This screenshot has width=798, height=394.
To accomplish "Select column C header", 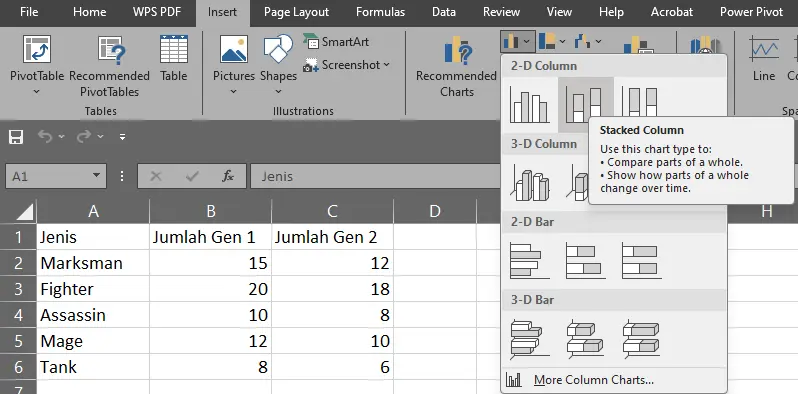I will coord(332,211).
